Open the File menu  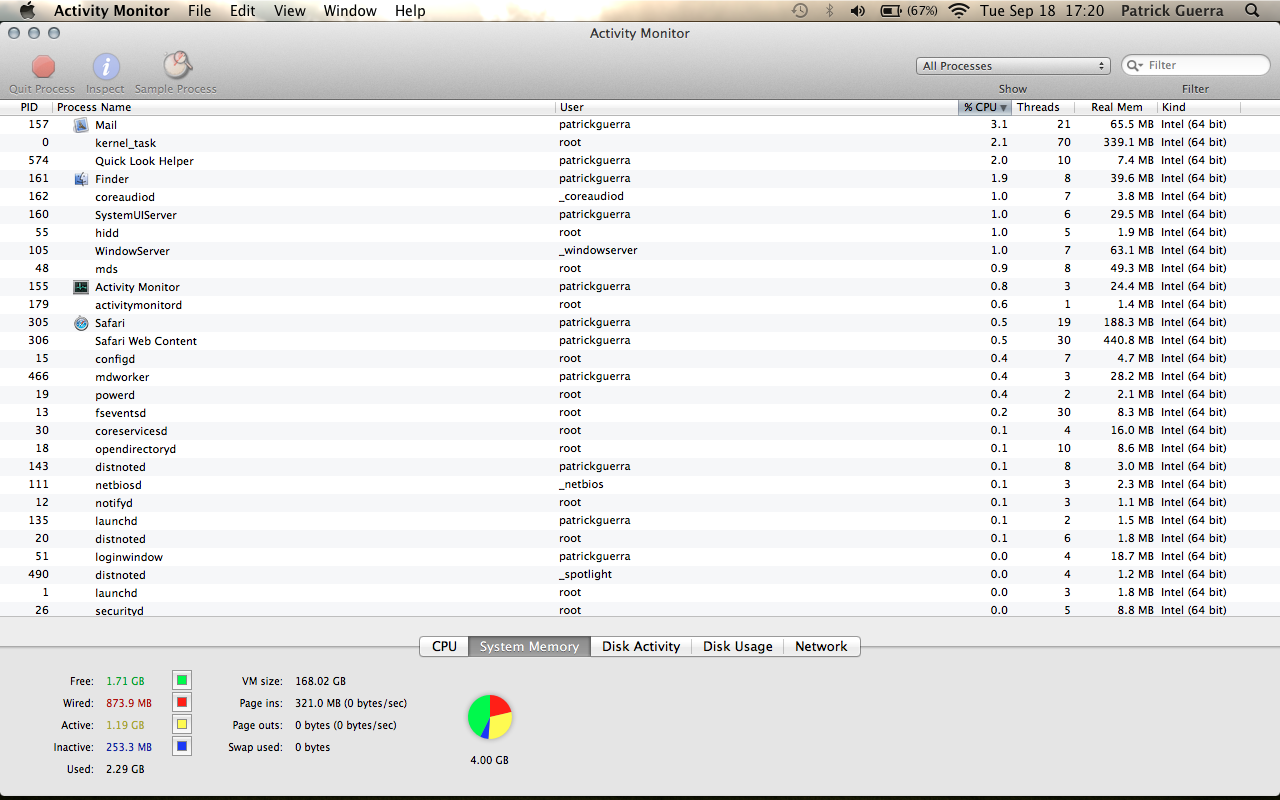(199, 11)
